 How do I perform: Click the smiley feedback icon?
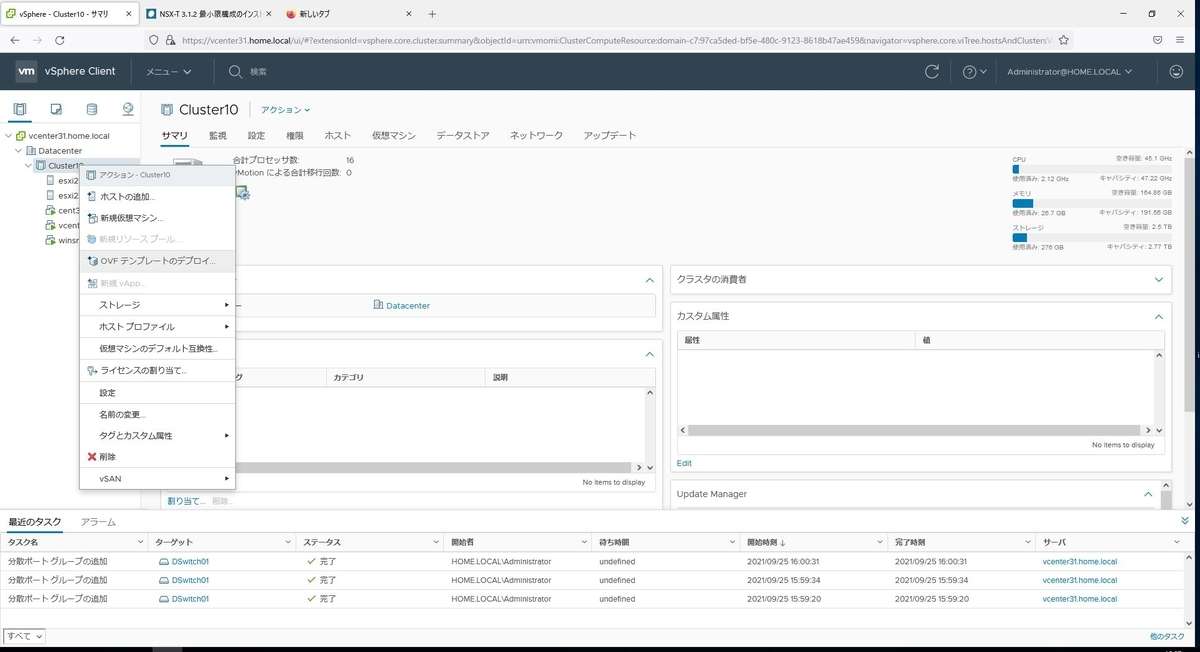point(1176,72)
